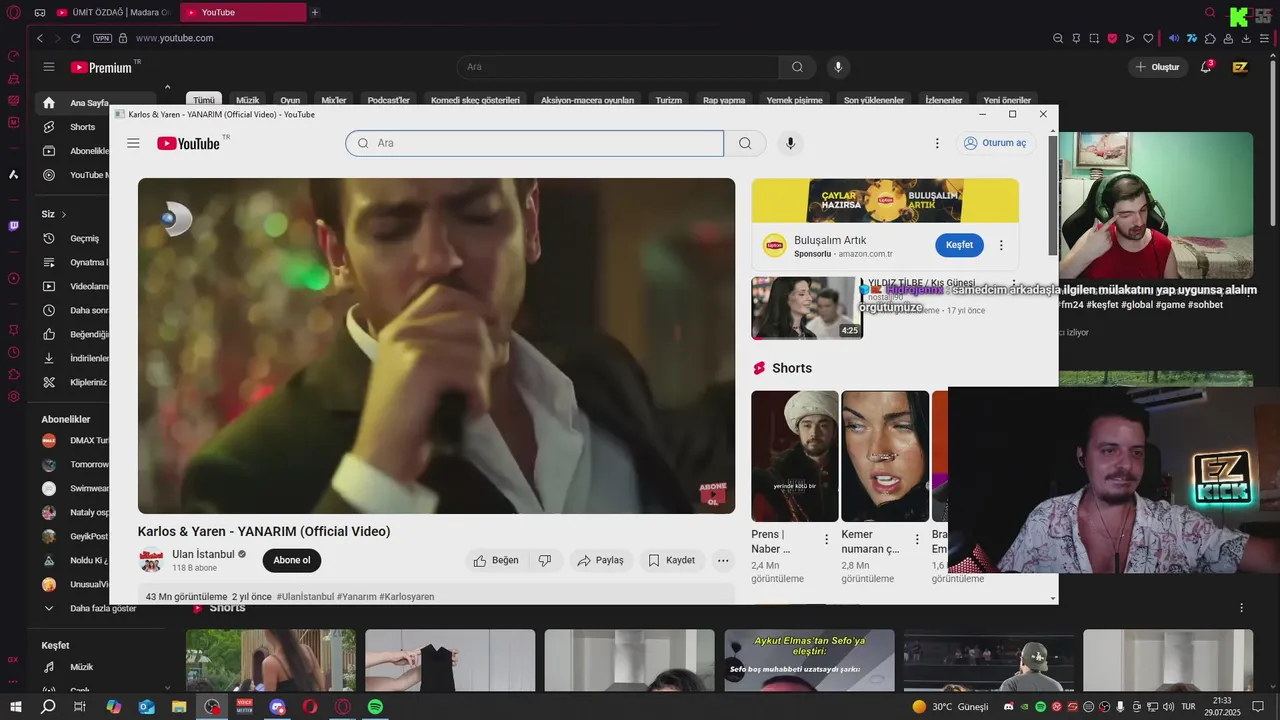
Task: Share the video via Paylaş
Action: pyautogui.click(x=601, y=560)
